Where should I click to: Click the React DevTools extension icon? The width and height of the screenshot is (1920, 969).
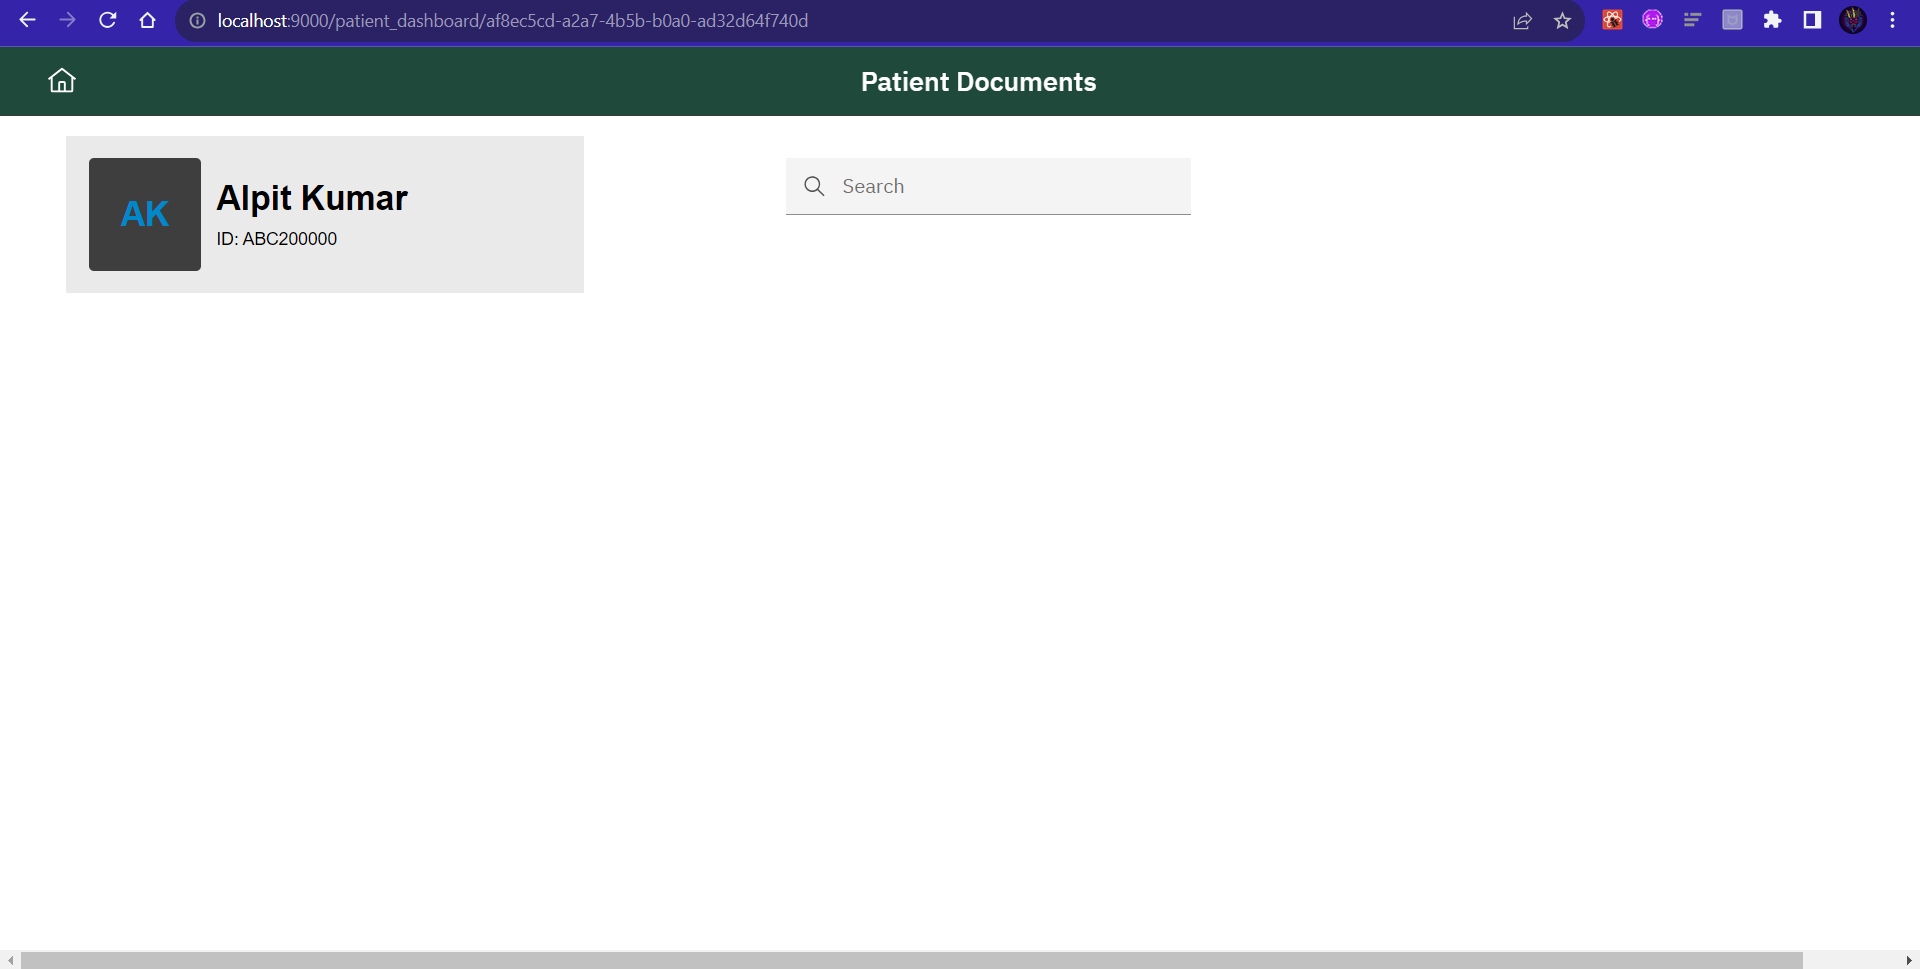(1612, 20)
